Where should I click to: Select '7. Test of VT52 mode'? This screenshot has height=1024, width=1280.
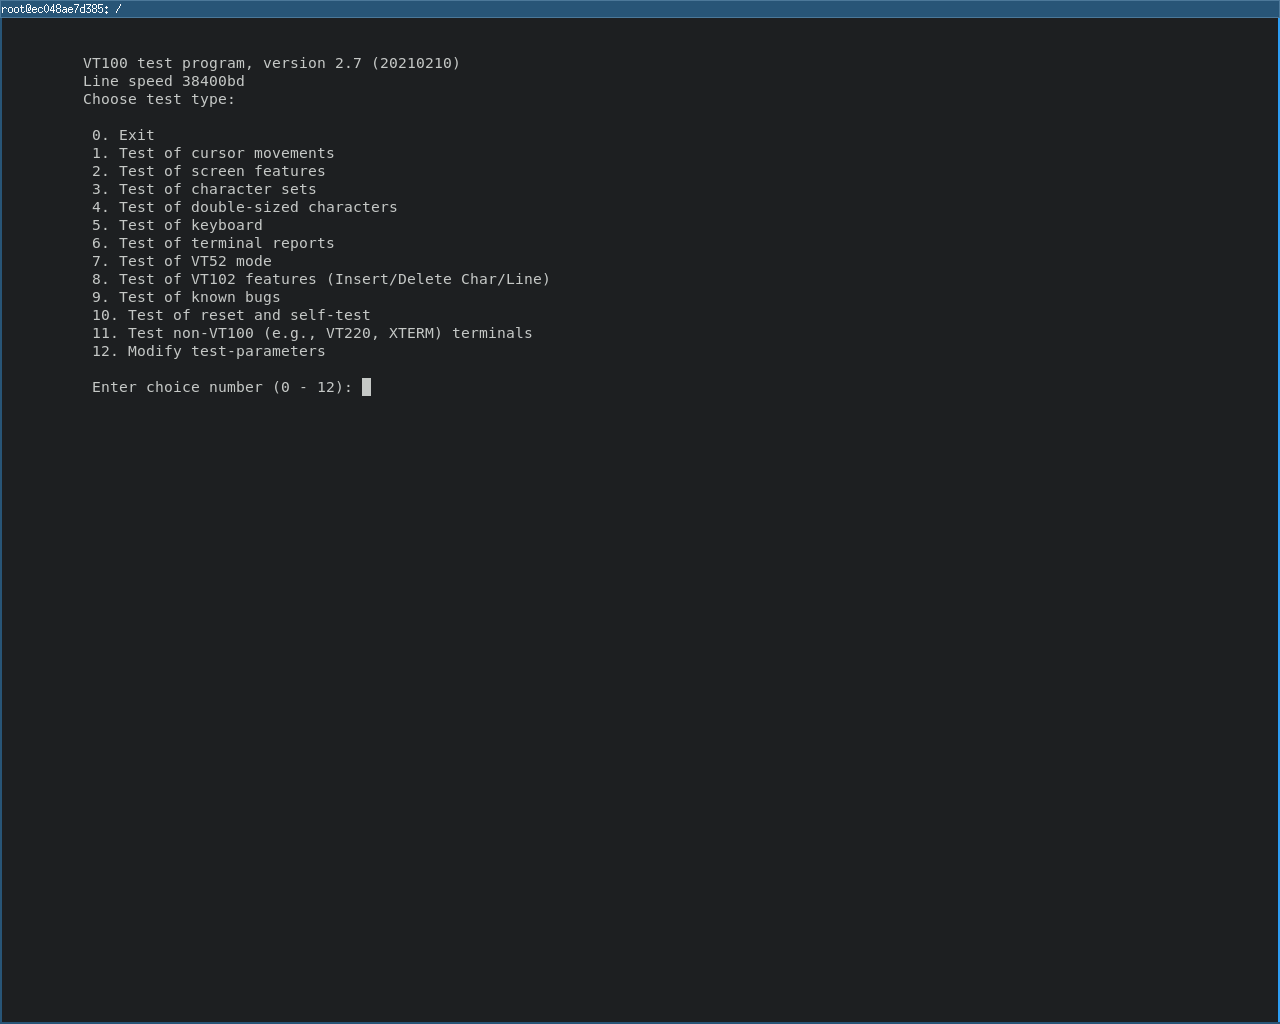click(x=182, y=261)
